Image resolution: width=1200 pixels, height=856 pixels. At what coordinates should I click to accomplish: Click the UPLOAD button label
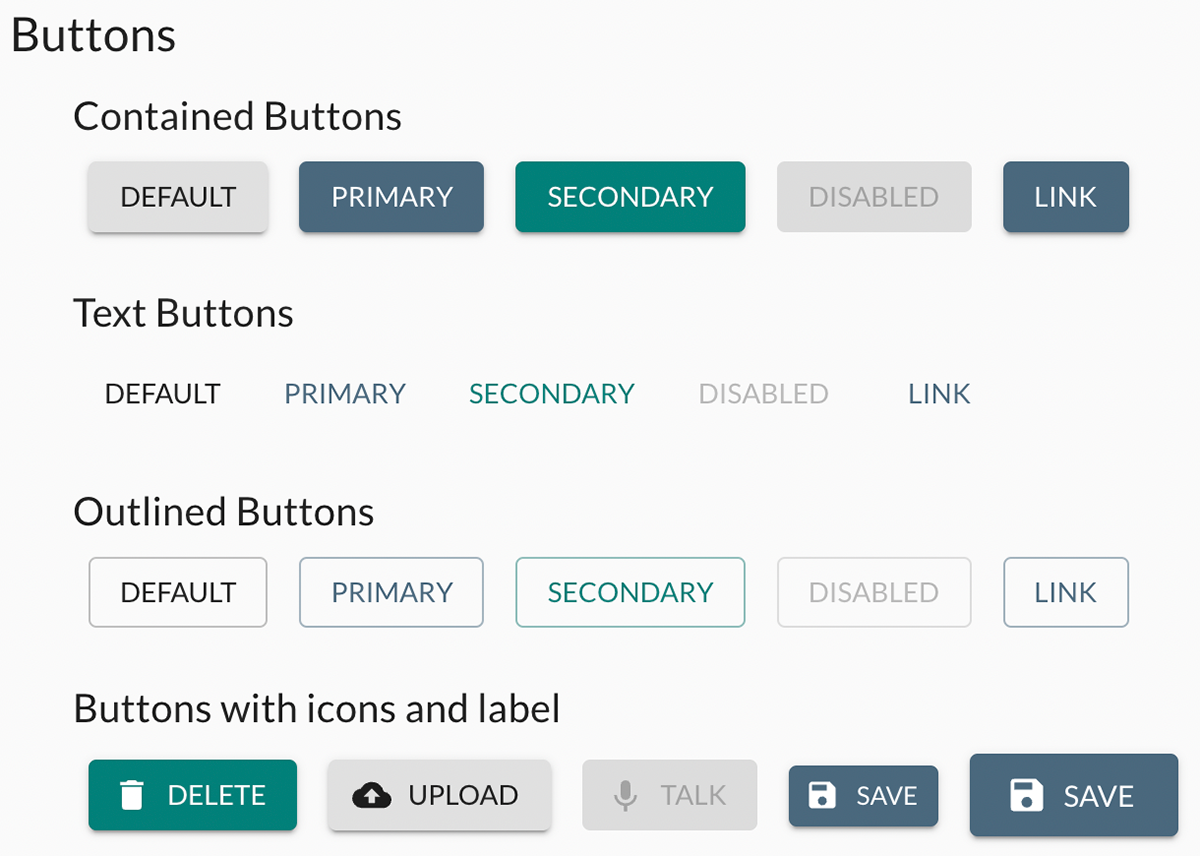(463, 796)
